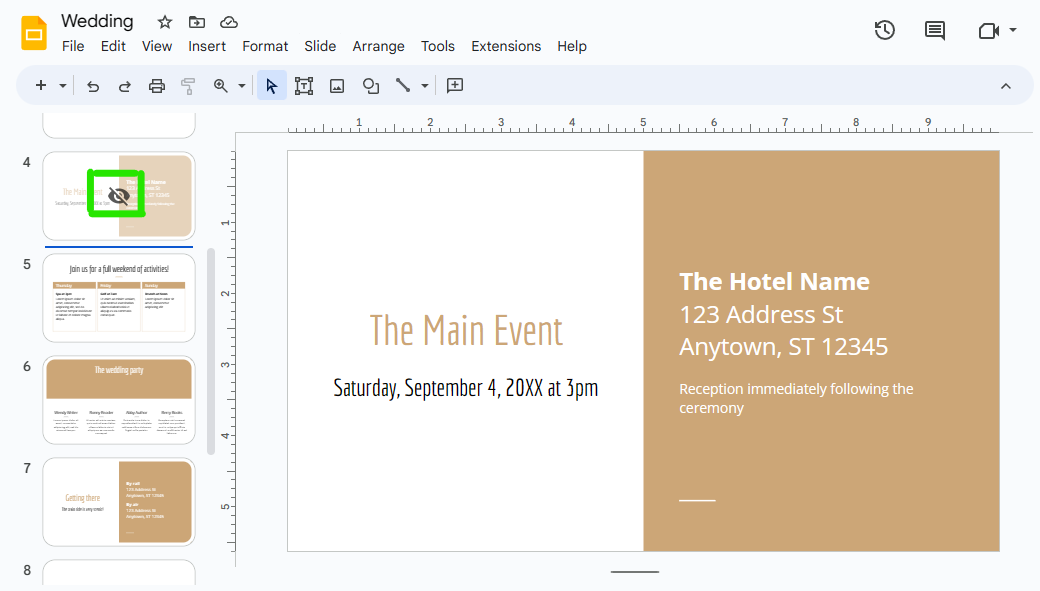Open the Slide menu
Image resolution: width=1040 pixels, height=591 pixels.
click(320, 46)
